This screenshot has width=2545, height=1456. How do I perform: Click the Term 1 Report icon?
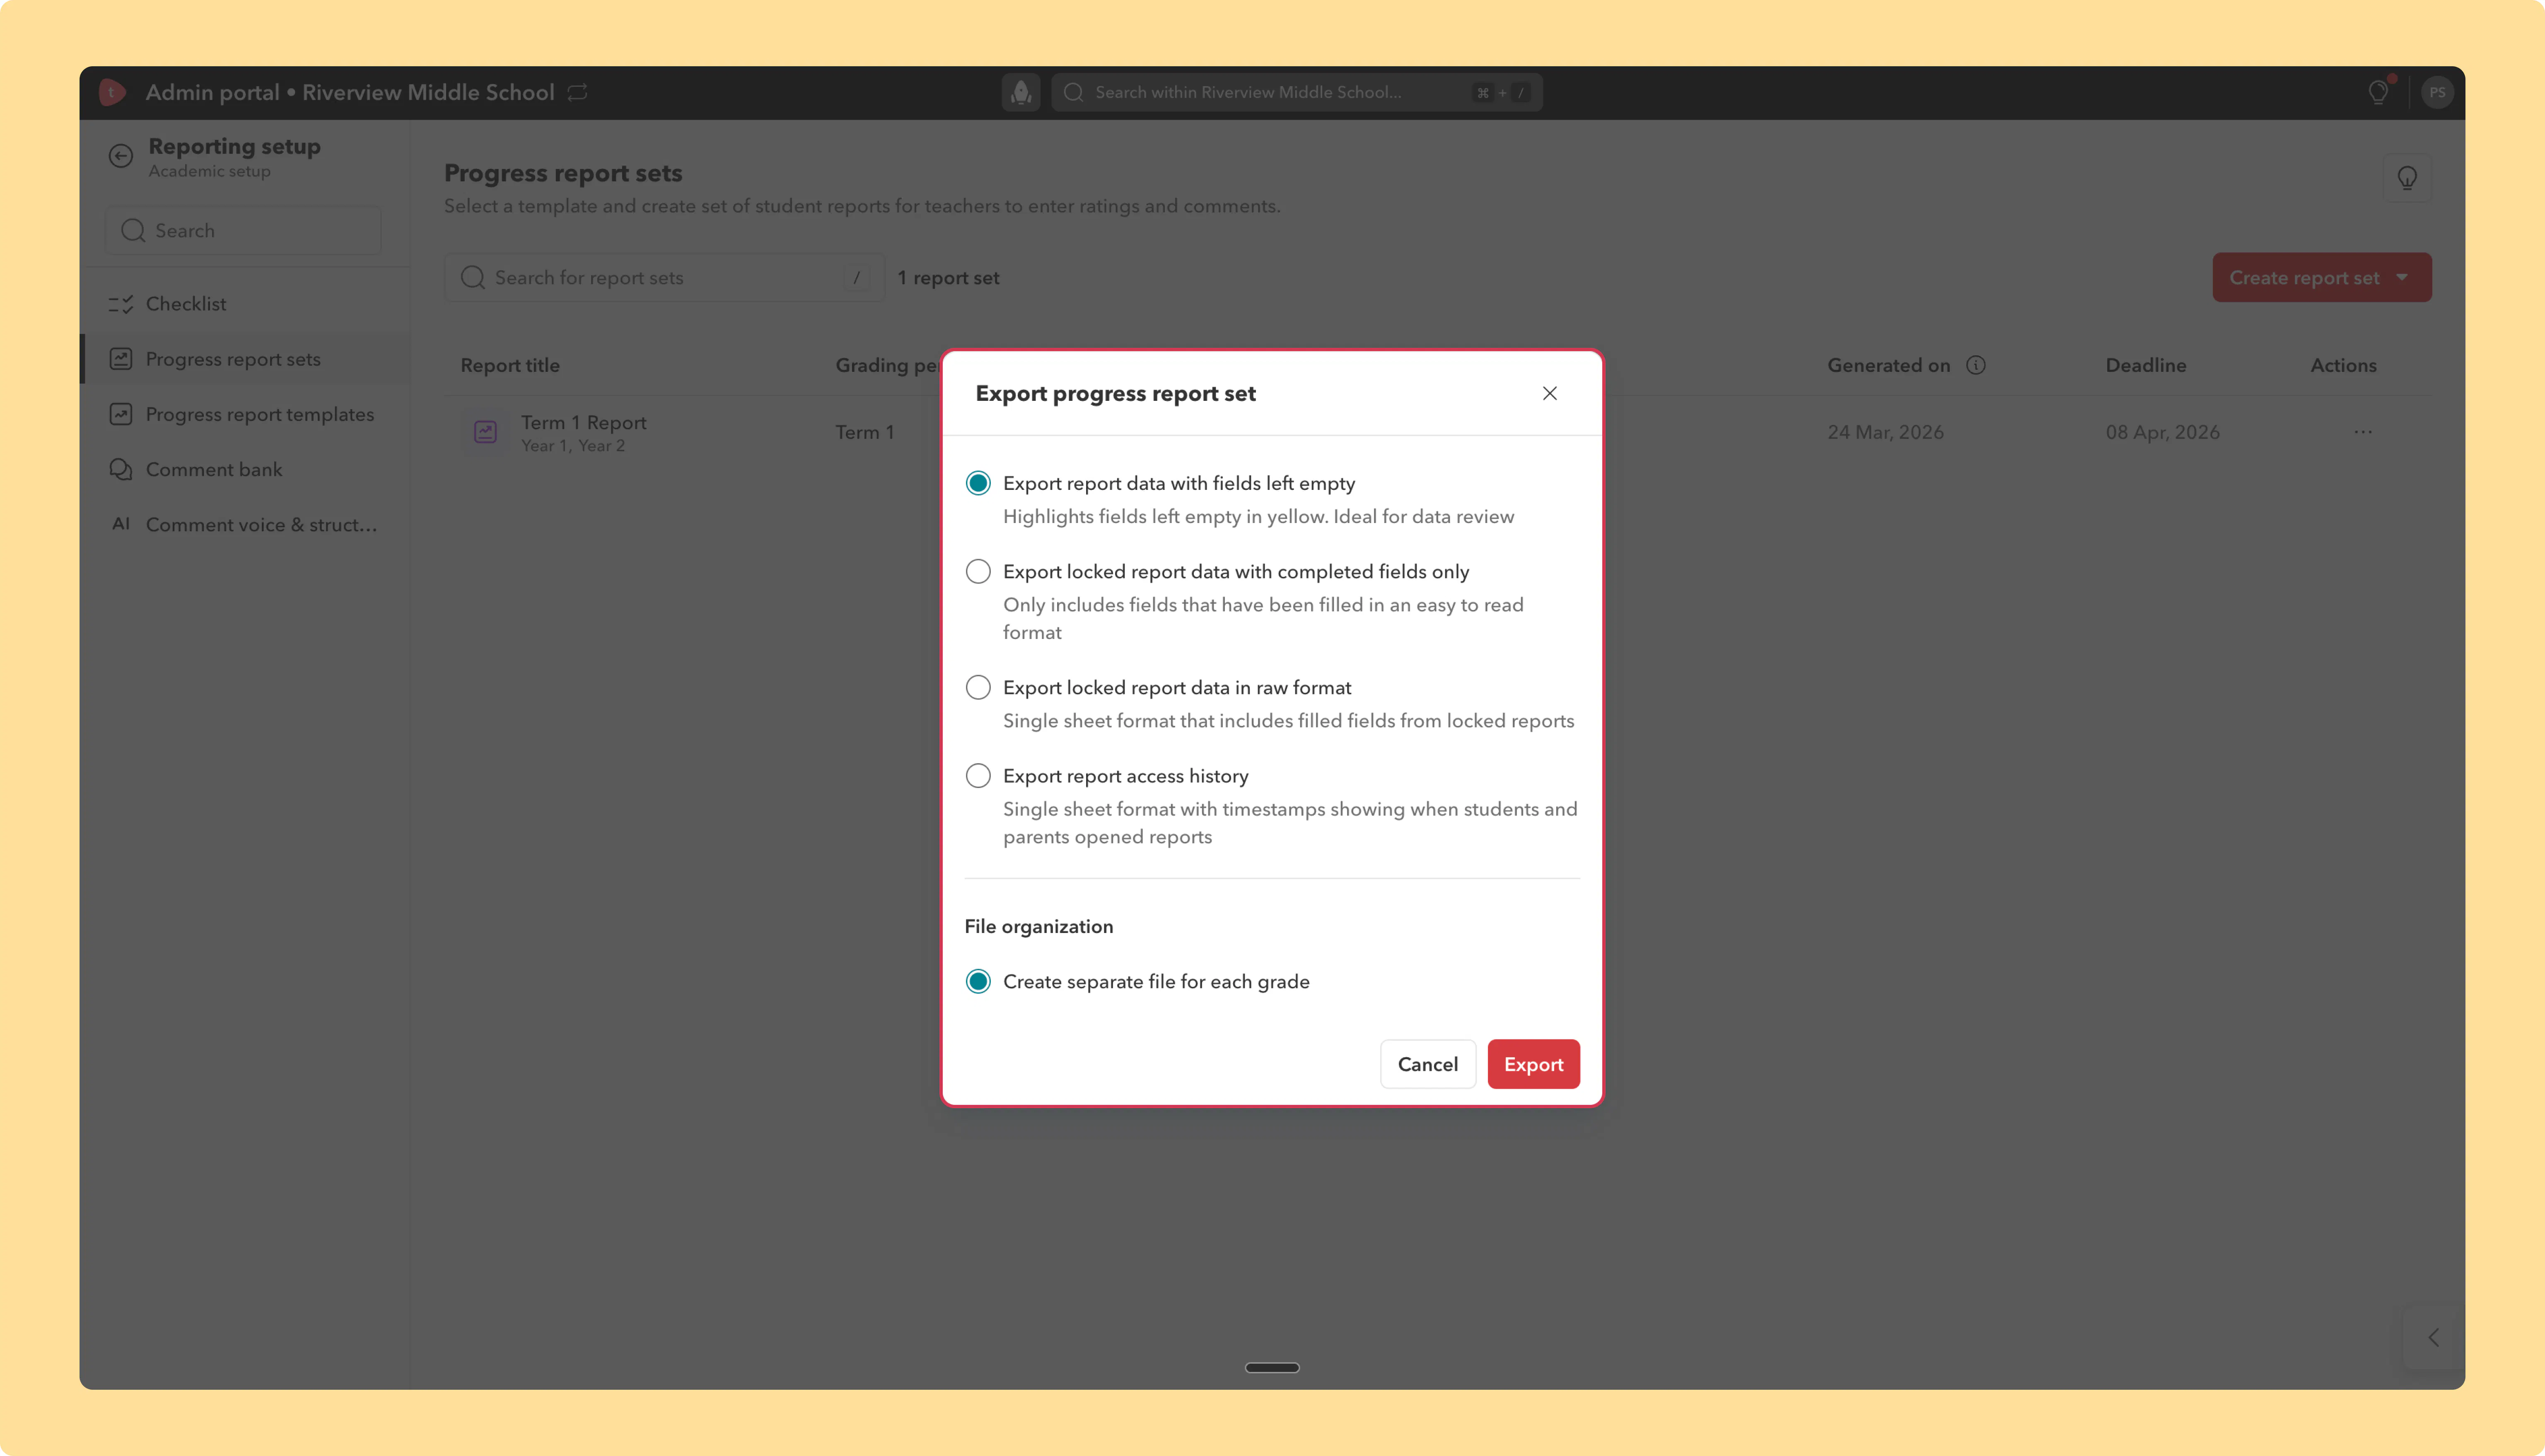coord(485,432)
